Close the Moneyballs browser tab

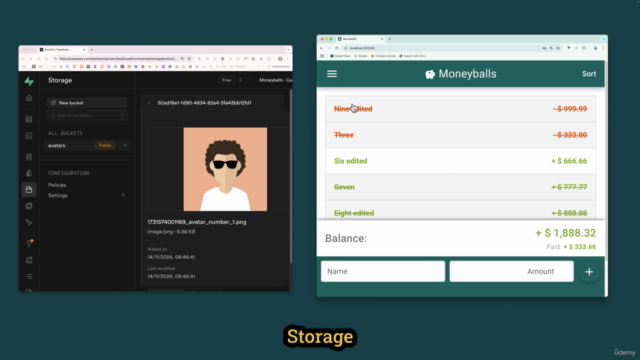382,39
